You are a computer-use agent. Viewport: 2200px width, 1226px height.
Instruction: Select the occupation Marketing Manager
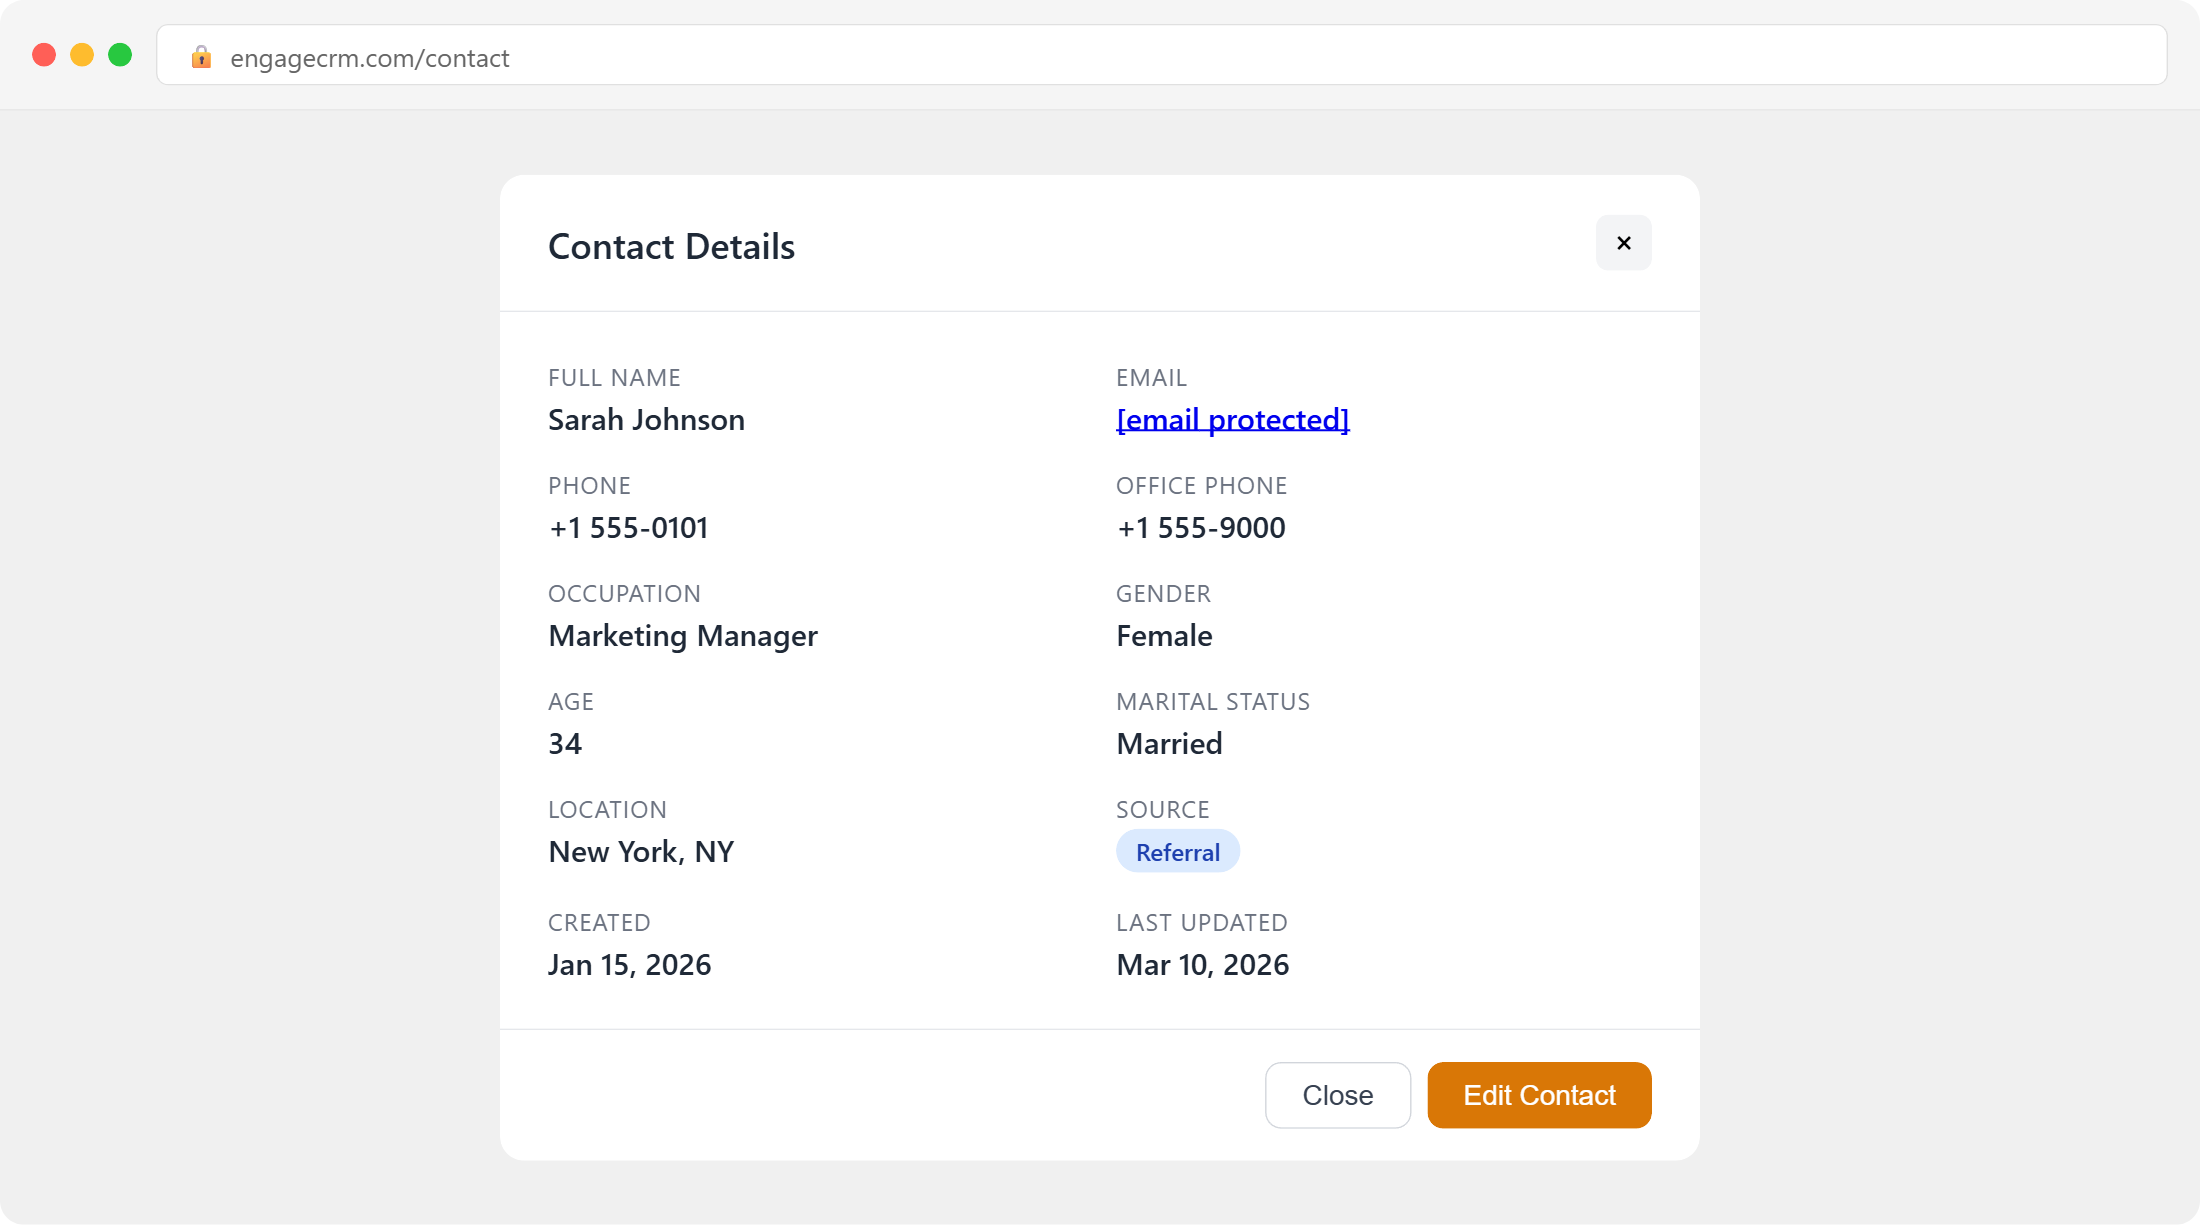click(x=682, y=636)
